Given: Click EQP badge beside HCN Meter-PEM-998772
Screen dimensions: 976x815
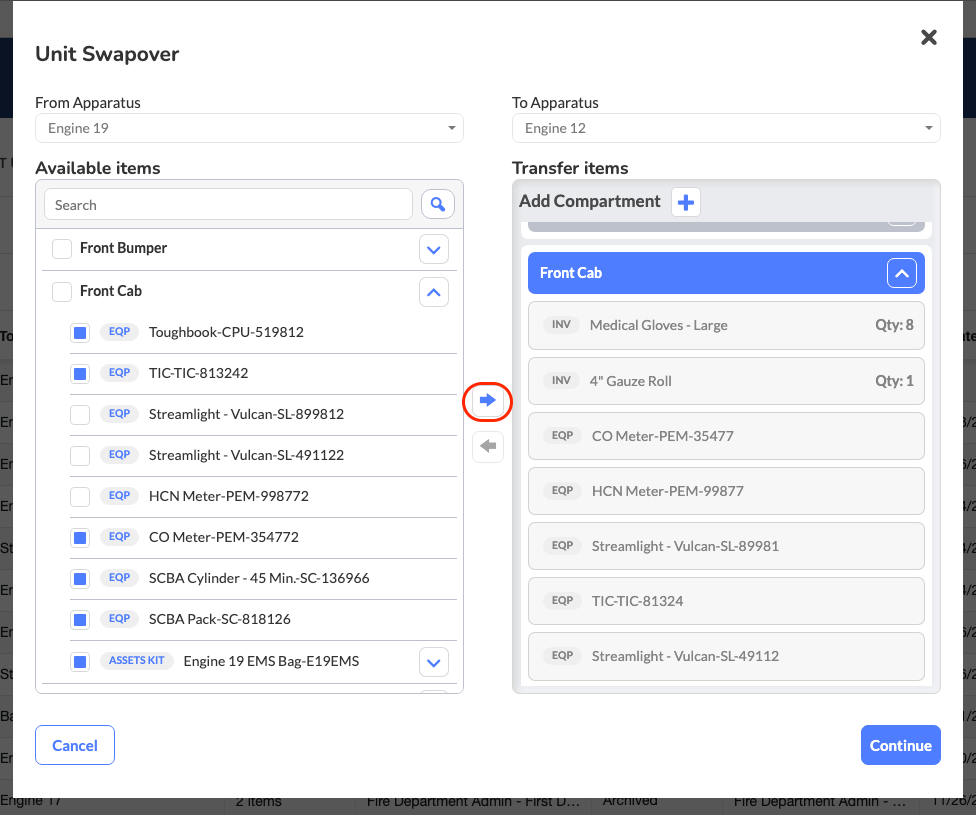Looking at the screenshot, I should tap(119, 496).
